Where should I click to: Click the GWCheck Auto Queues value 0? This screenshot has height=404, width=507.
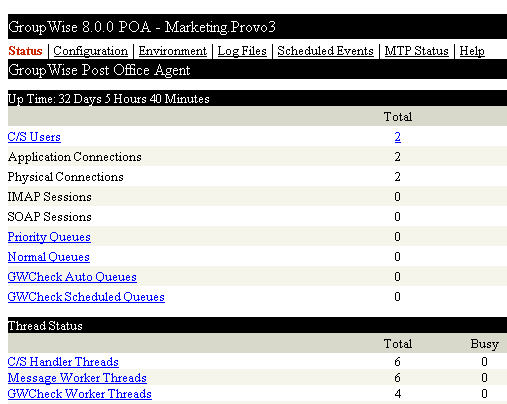[x=397, y=277]
